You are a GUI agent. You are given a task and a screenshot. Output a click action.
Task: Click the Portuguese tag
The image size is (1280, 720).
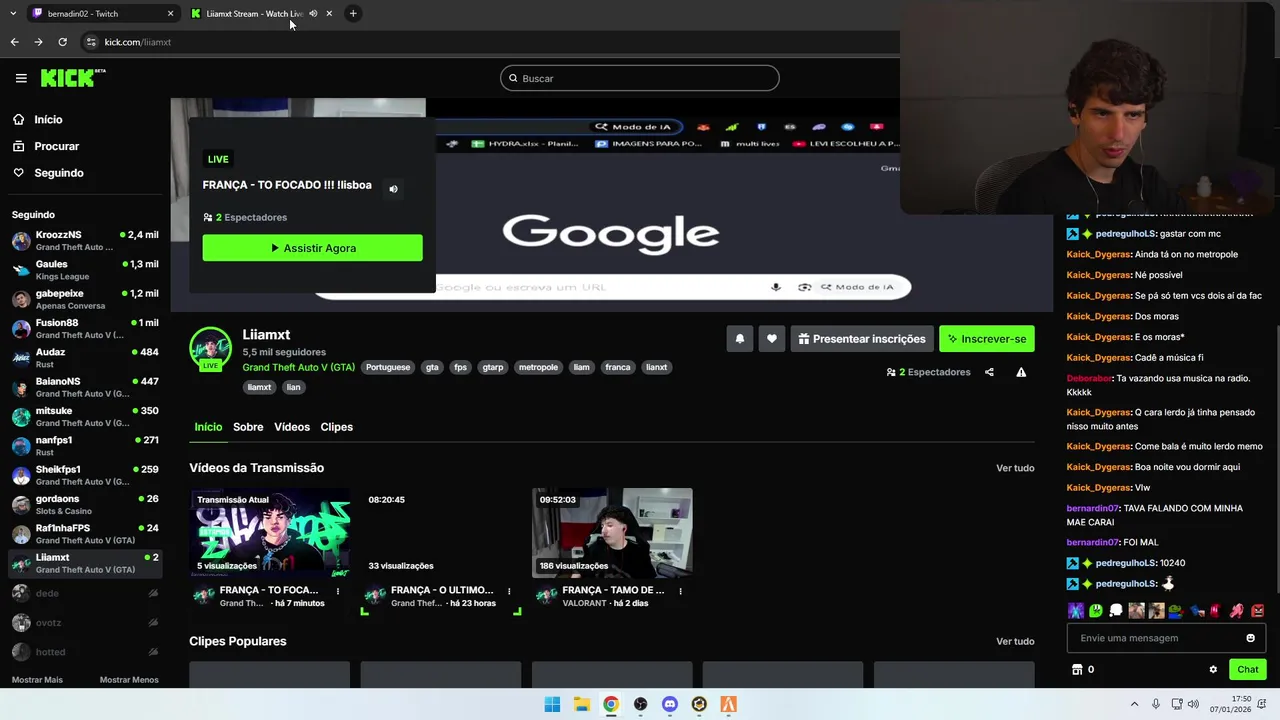point(388,367)
